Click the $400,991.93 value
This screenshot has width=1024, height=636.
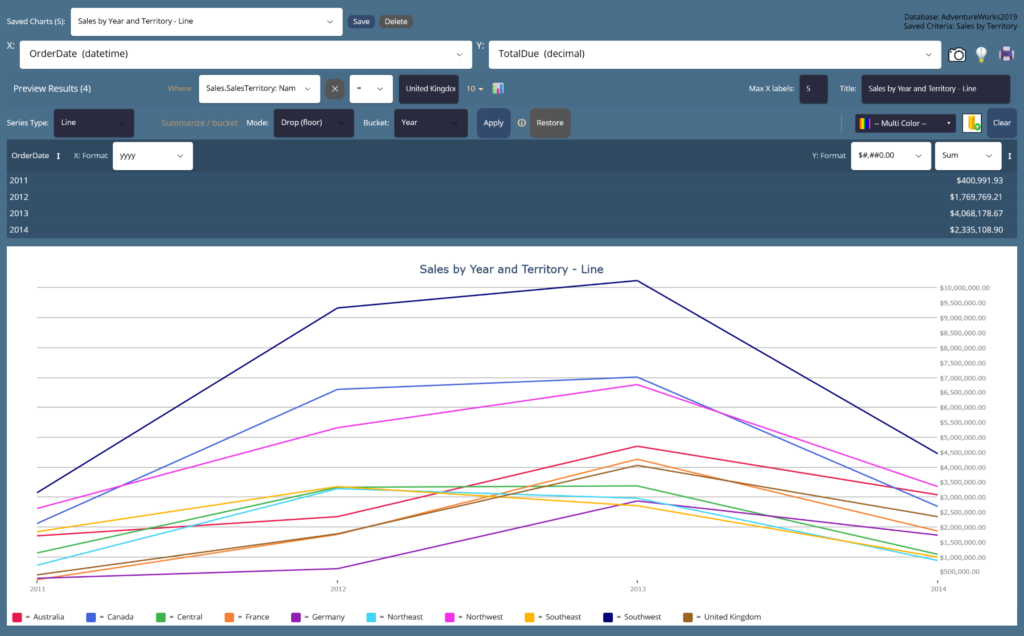point(980,181)
